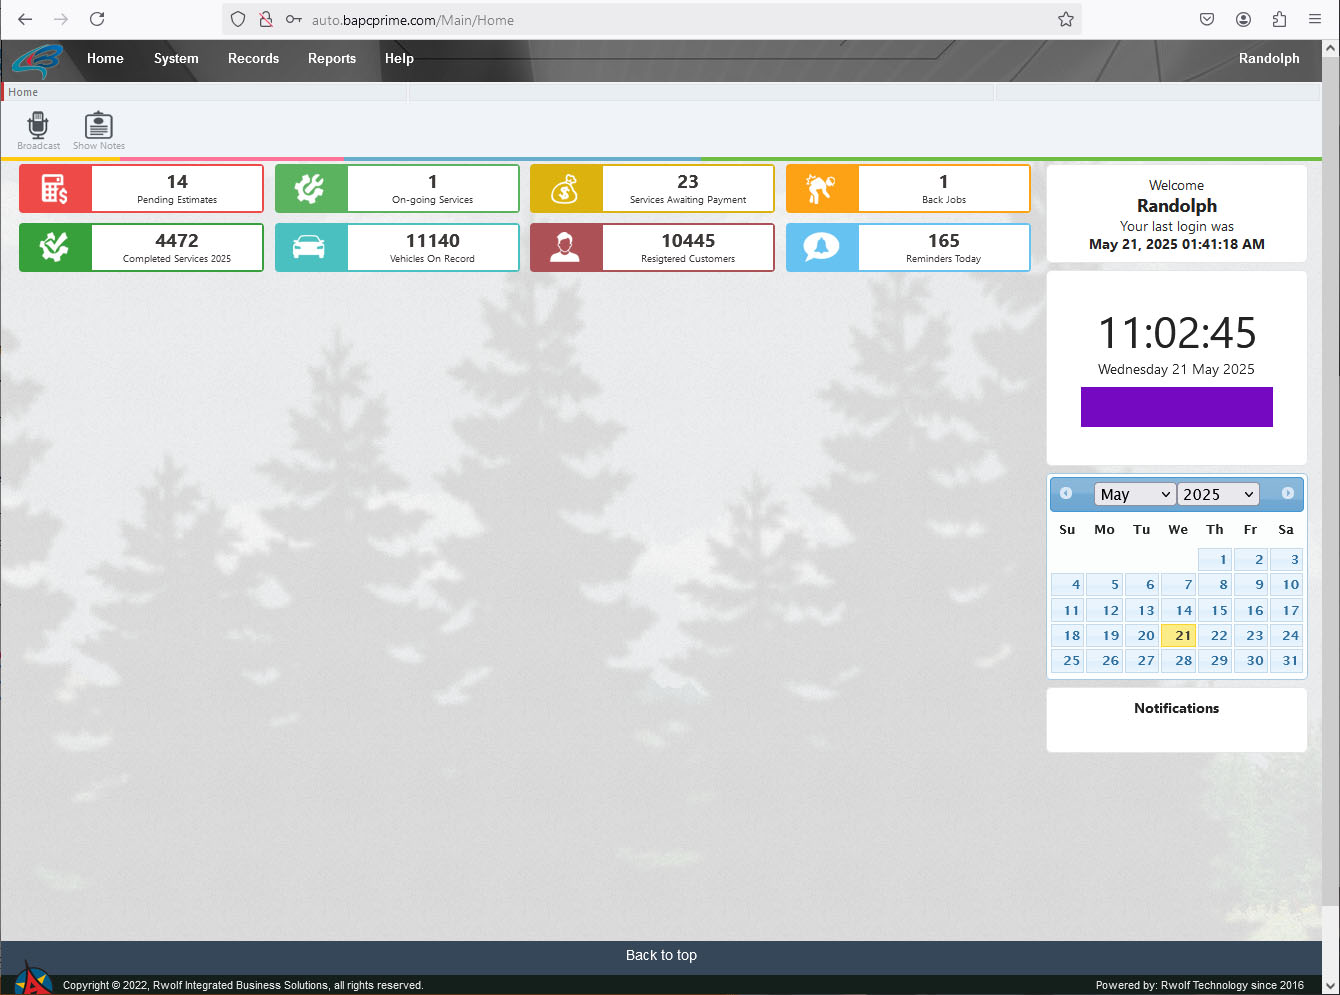Click the Reminders Today bell icon
This screenshot has width=1340, height=995.
[x=822, y=247]
